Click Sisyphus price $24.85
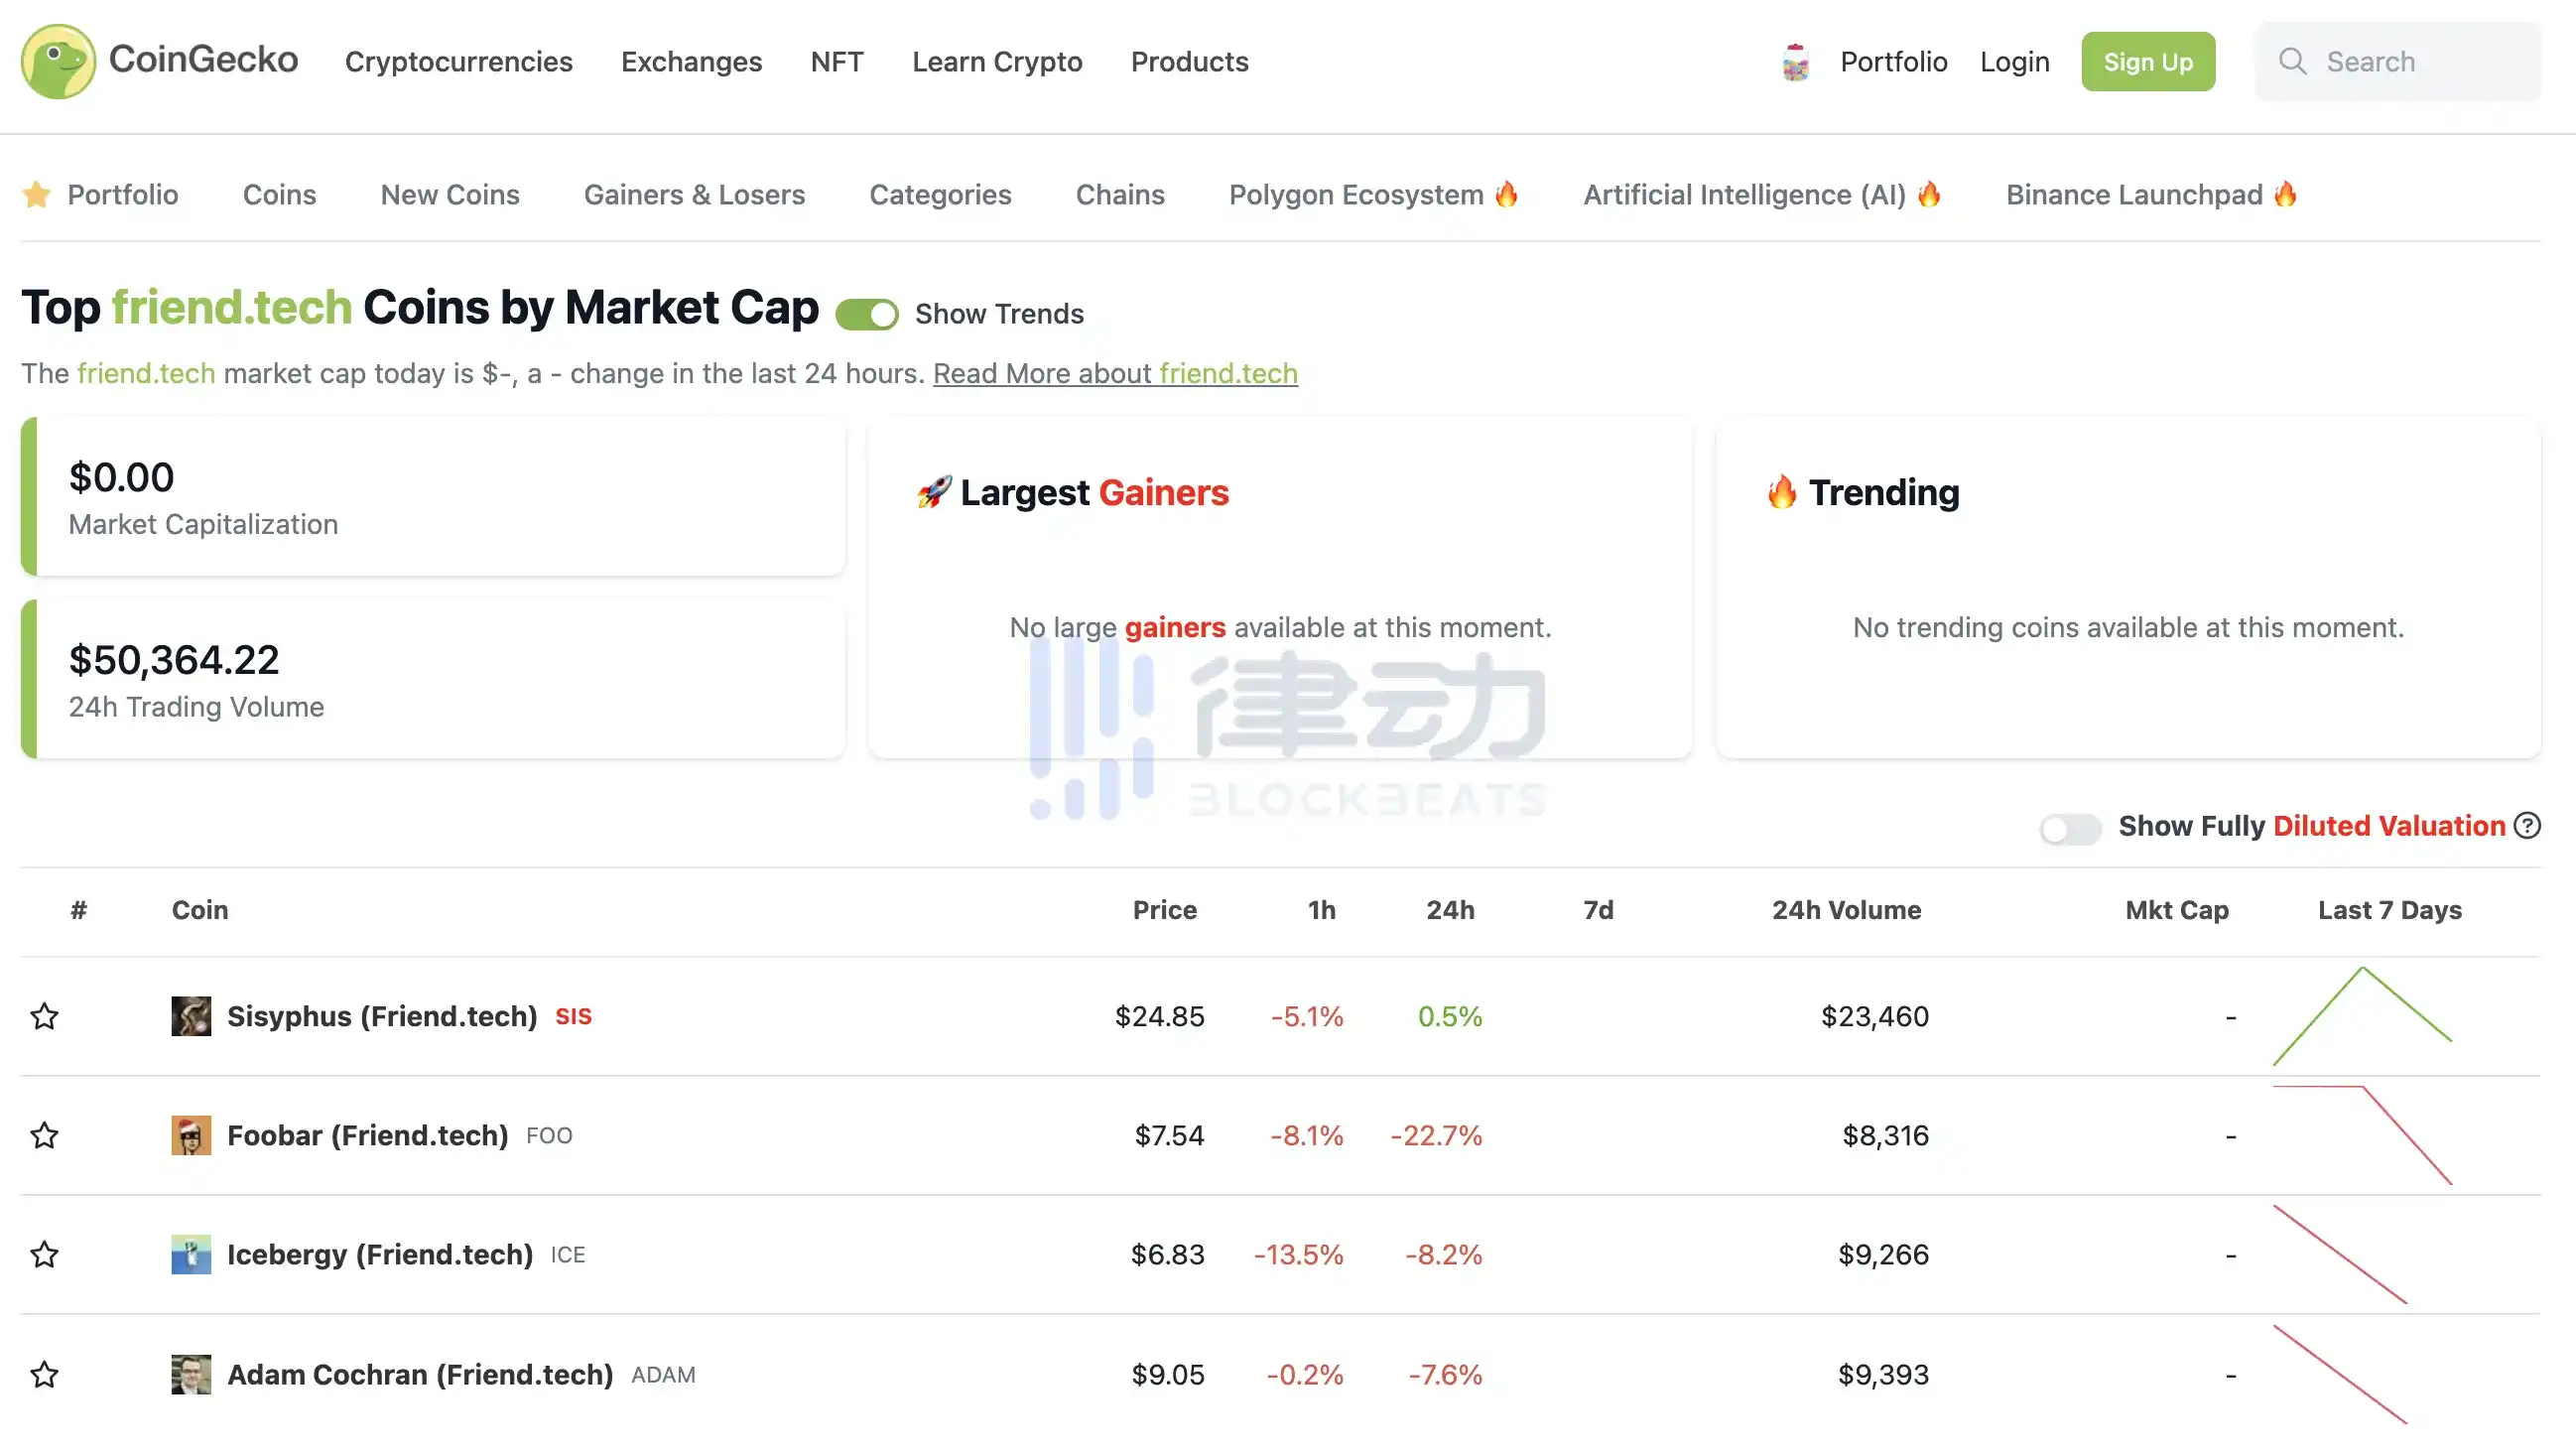The height and width of the screenshot is (1455, 2576). 1159,1016
